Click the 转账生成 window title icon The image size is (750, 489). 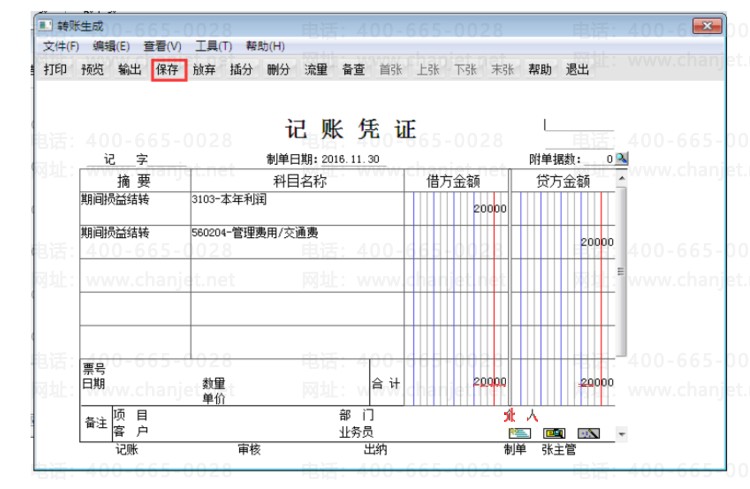point(44,25)
